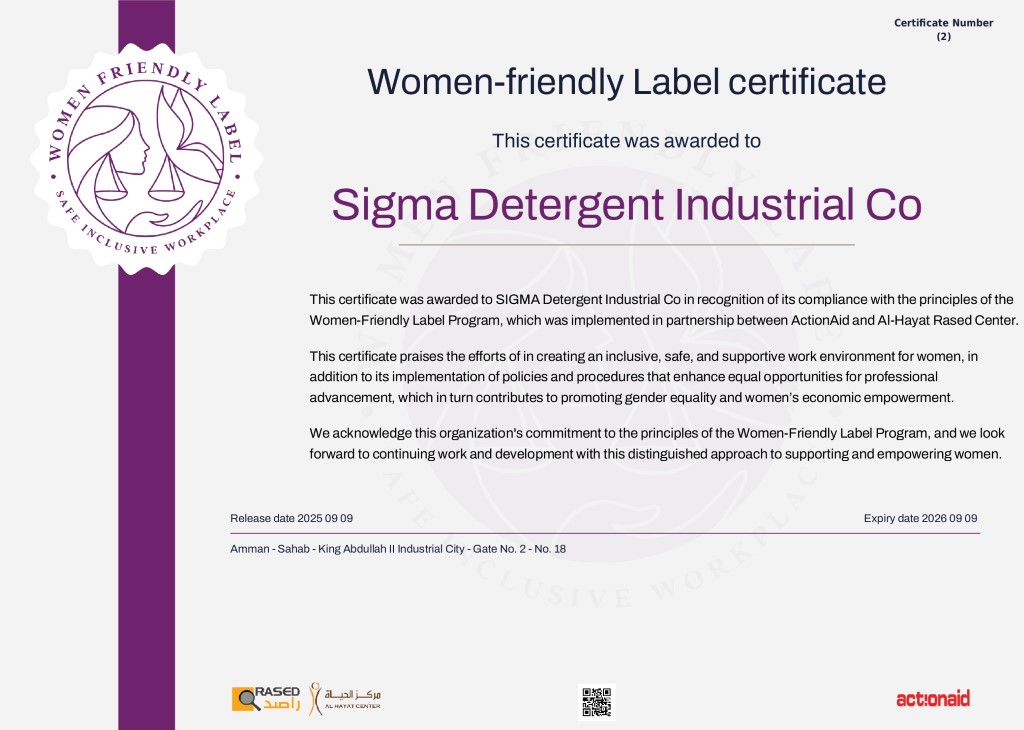1024x730 pixels.
Task: Click the QR code at the bottom
Action: (596, 701)
